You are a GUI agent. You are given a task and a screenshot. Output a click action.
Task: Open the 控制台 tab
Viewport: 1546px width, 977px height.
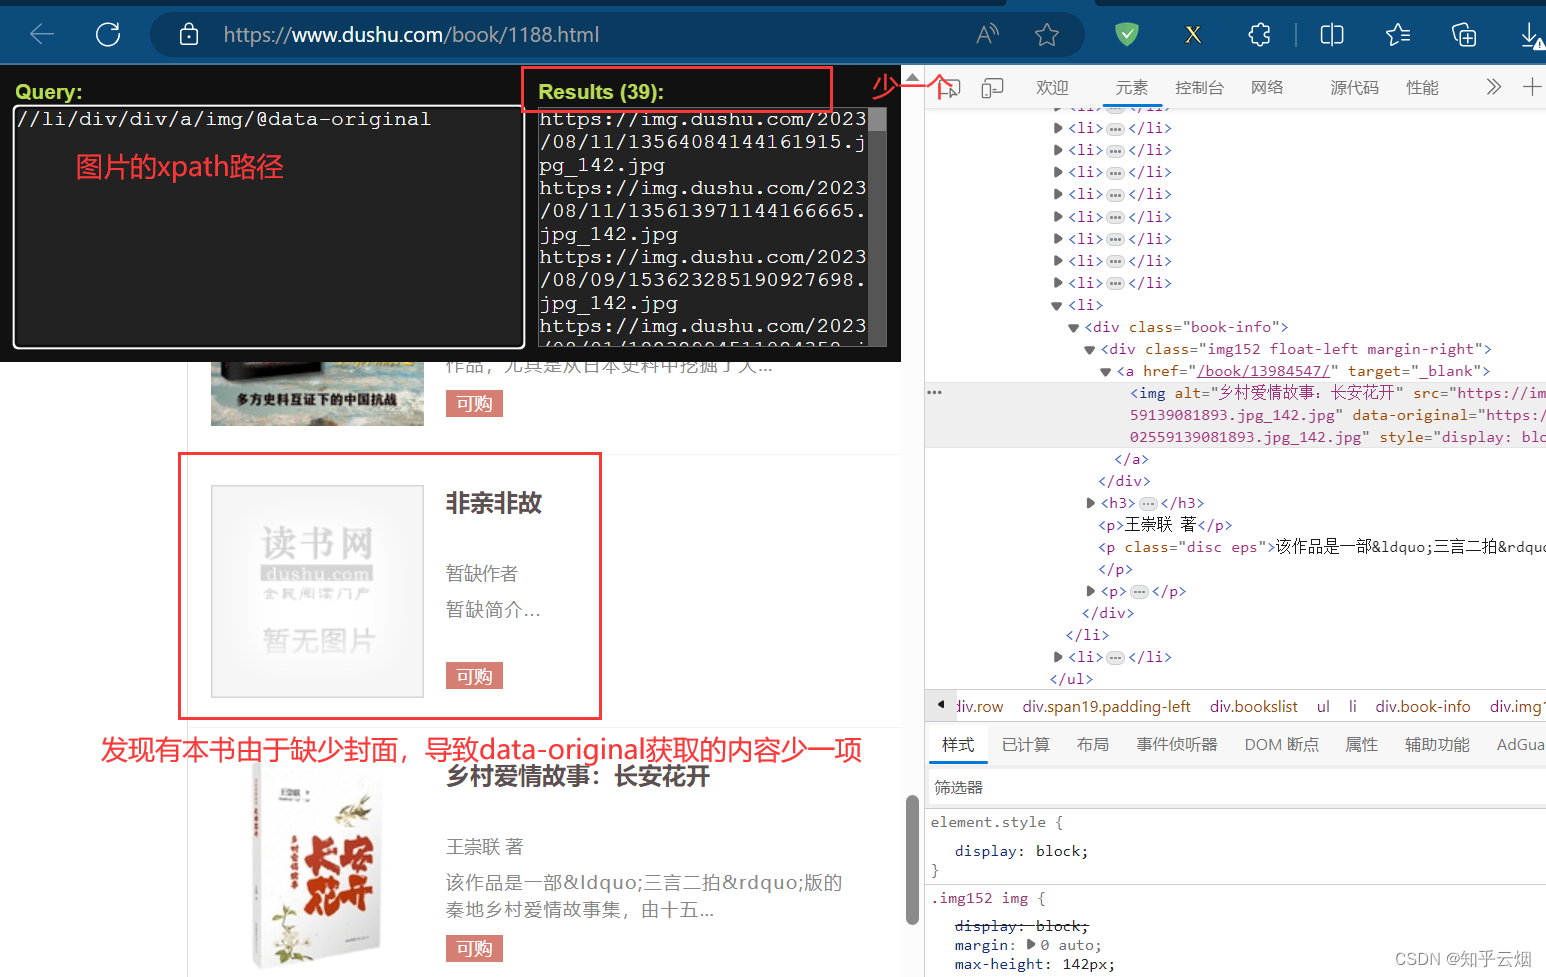click(1199, 88)
